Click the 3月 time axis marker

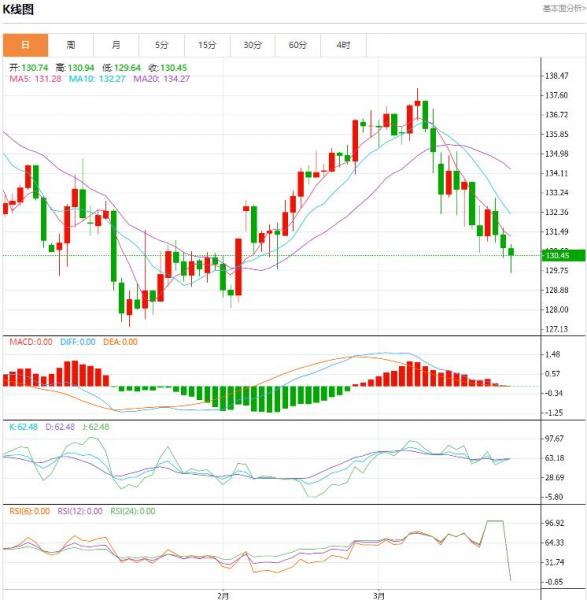point(378,595)
